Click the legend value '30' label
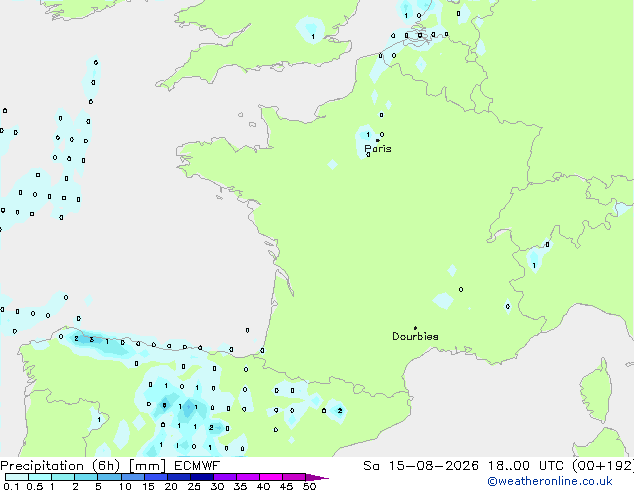Viewport: 634px width, 490px height. pyautogui.click(x=217, y=486)
